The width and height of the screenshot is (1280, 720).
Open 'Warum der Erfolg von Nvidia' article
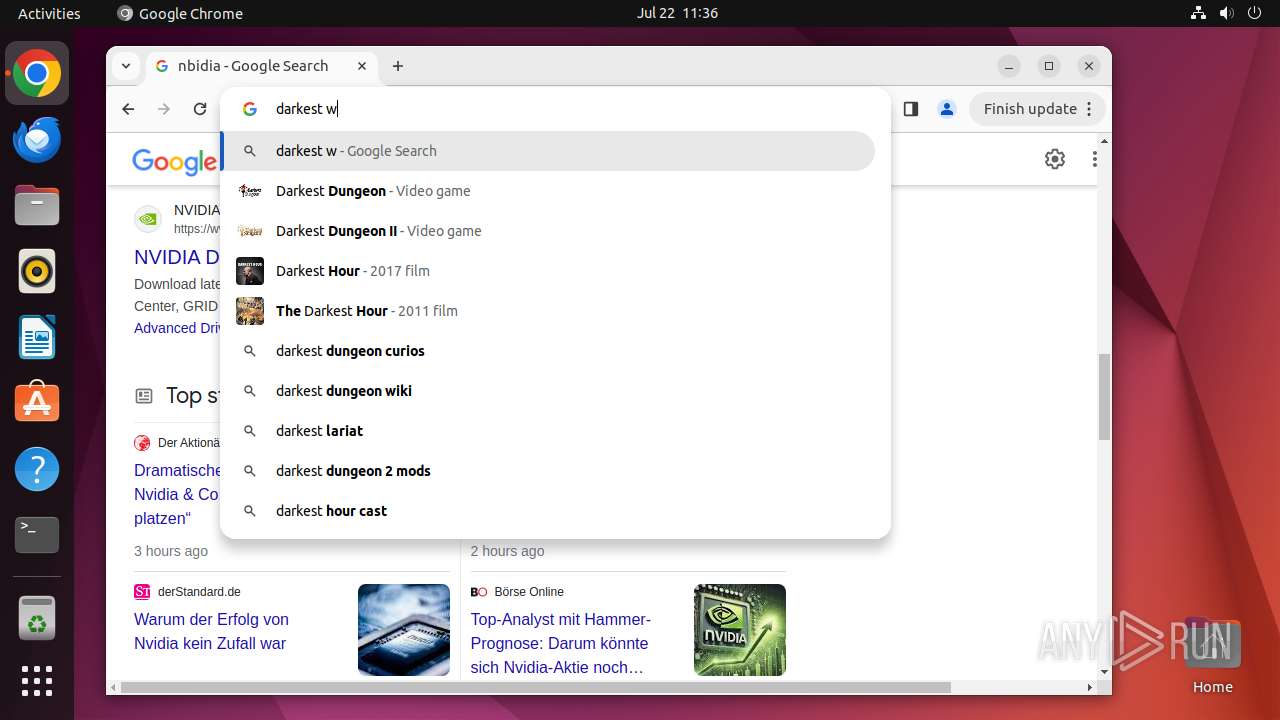[x=211, y=631]
